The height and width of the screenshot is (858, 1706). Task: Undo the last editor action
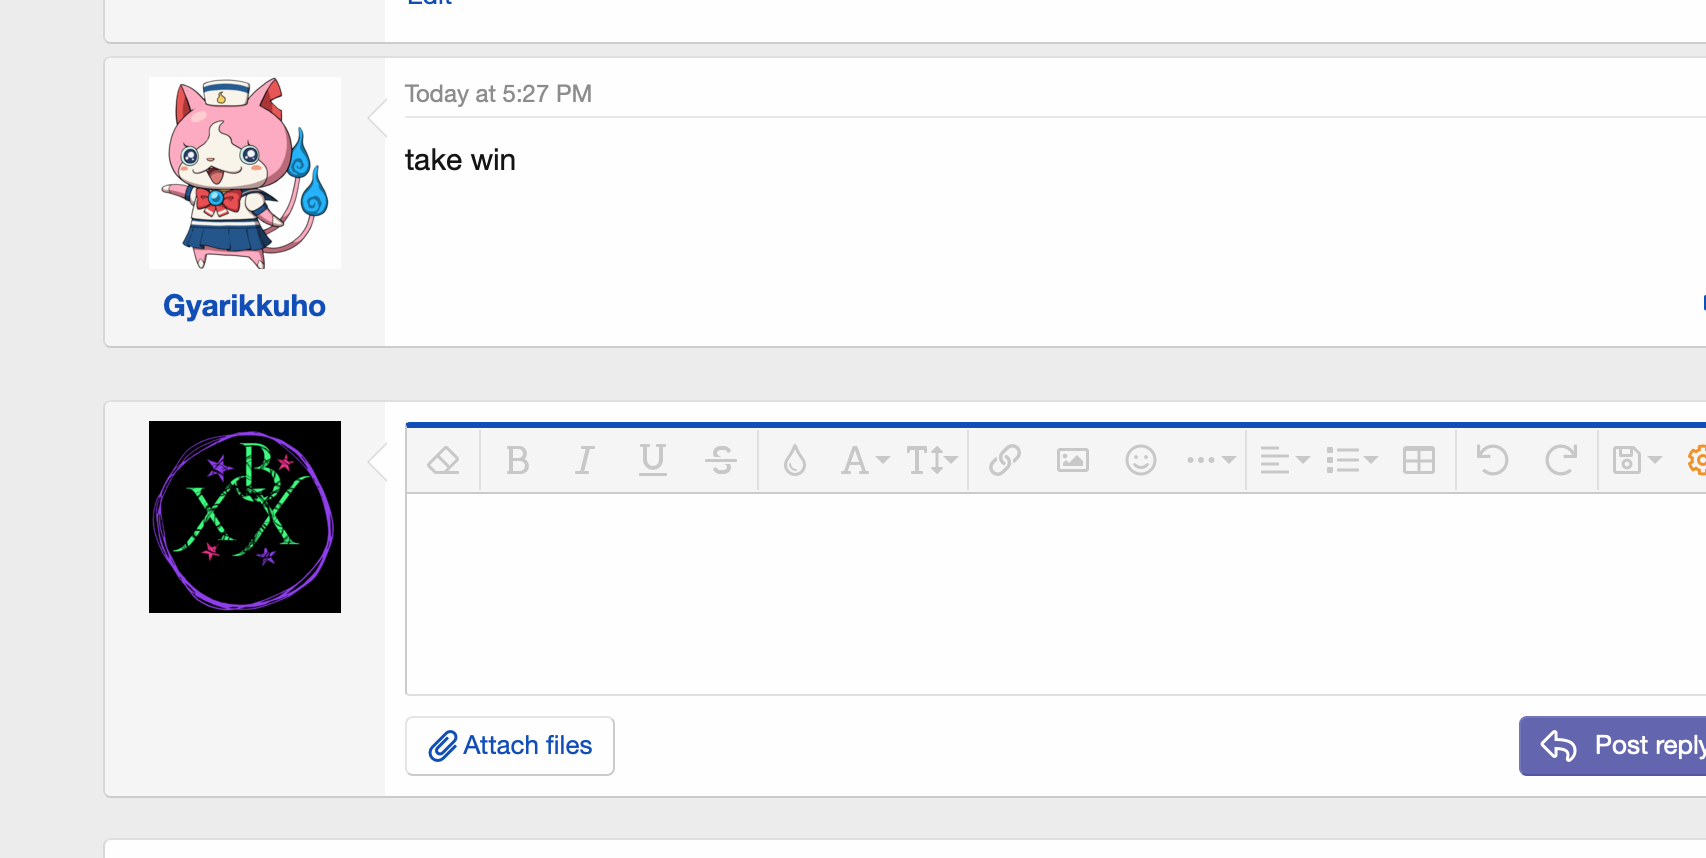point(1493,461)
